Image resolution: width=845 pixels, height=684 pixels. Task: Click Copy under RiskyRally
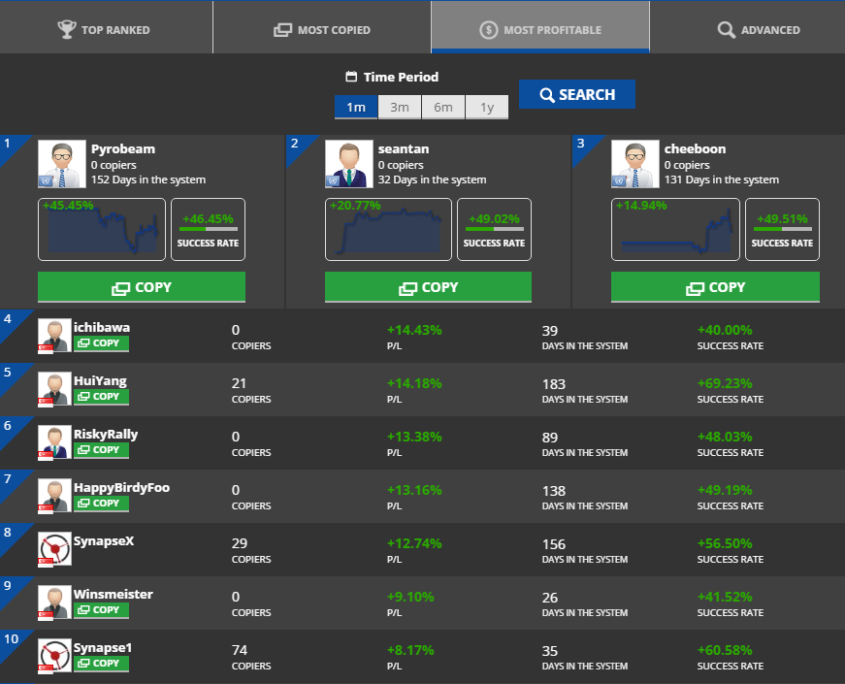click(101, 450)
